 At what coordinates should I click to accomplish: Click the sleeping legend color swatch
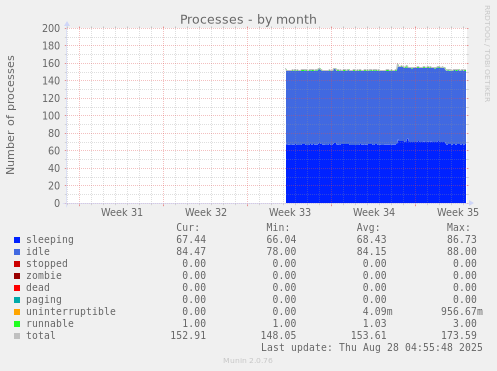17,240
